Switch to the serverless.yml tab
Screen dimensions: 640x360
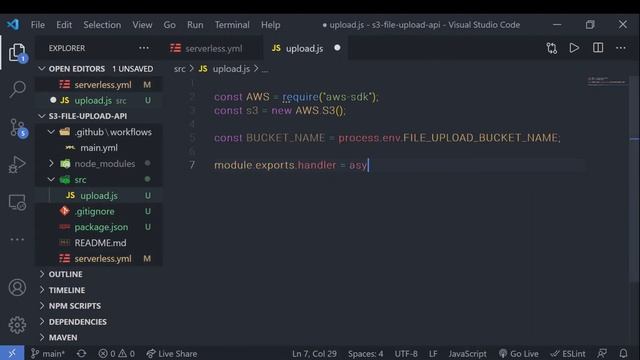tap(212, 48)
